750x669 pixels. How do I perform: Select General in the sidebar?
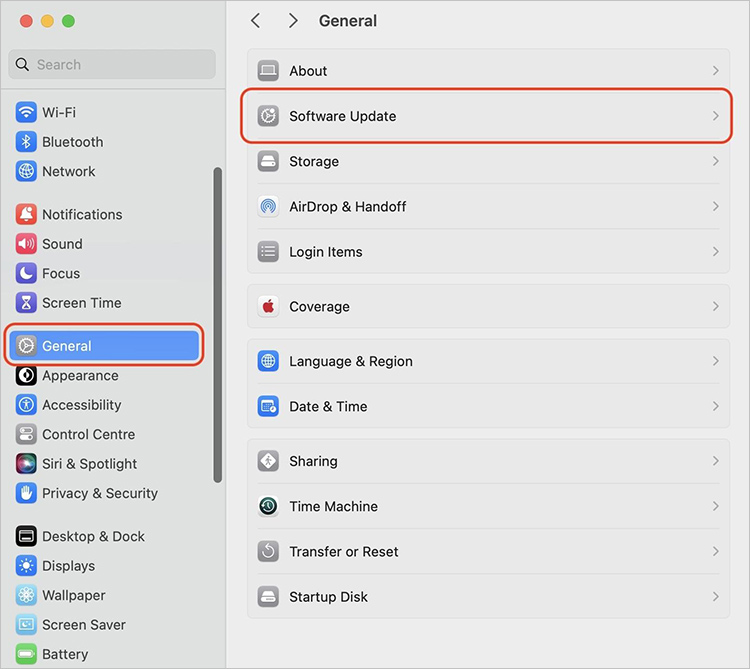[104, 346]
